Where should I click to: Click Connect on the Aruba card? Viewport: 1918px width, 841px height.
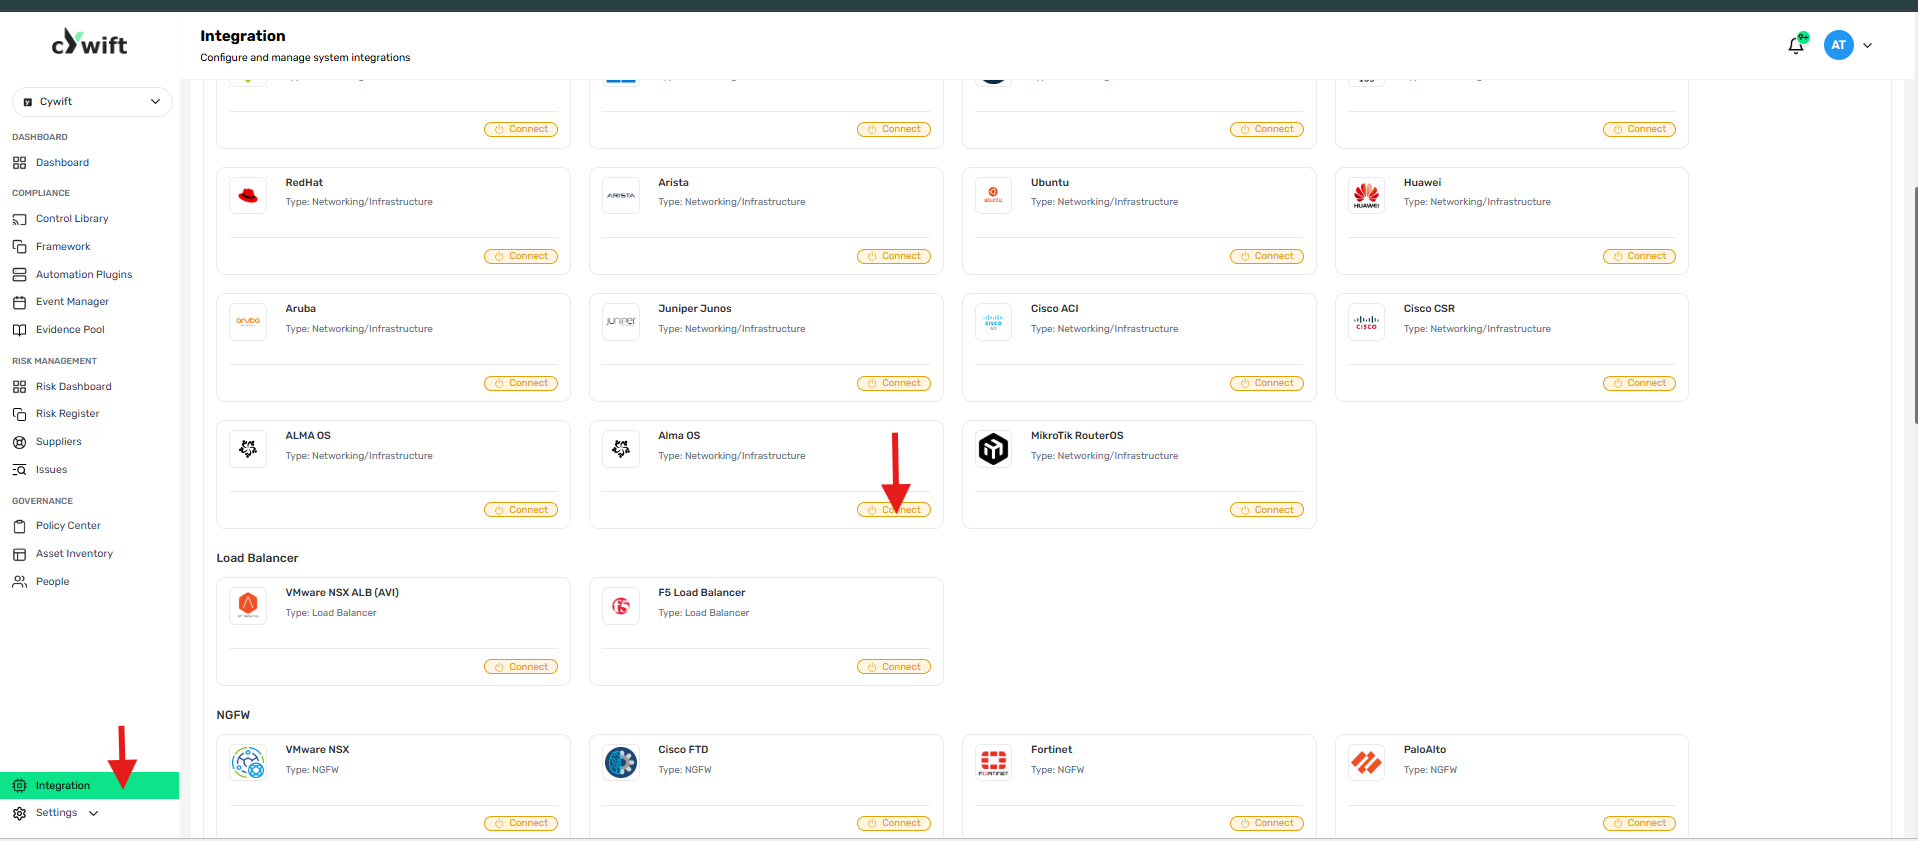coord(521,383)
